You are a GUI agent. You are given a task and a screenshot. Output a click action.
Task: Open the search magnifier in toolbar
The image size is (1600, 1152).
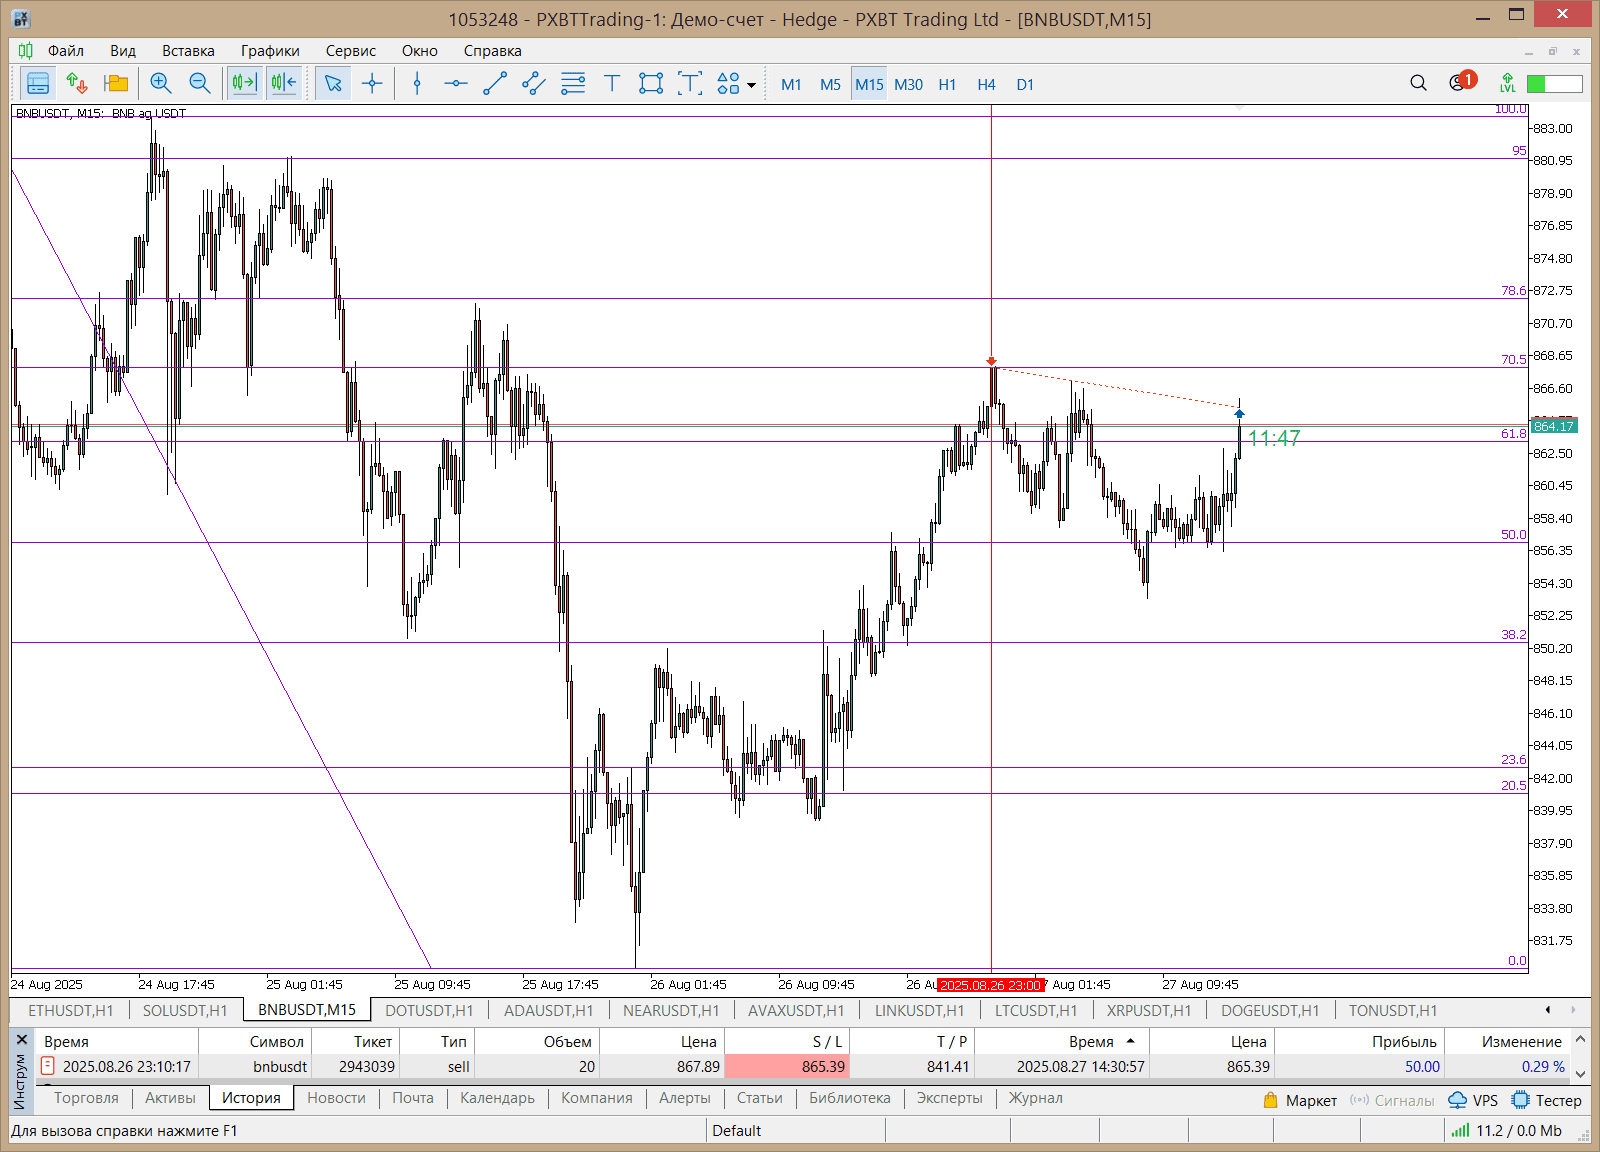tap(1418, 83)
